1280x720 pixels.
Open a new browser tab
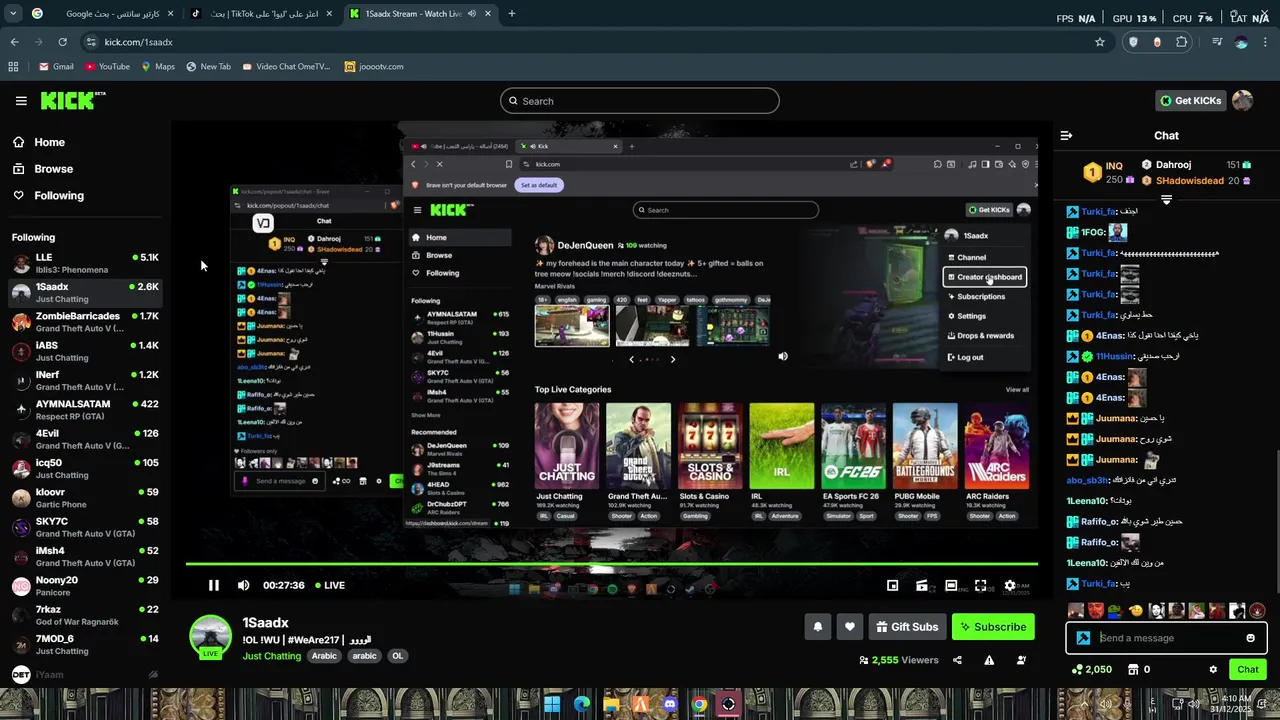(511, 14)
